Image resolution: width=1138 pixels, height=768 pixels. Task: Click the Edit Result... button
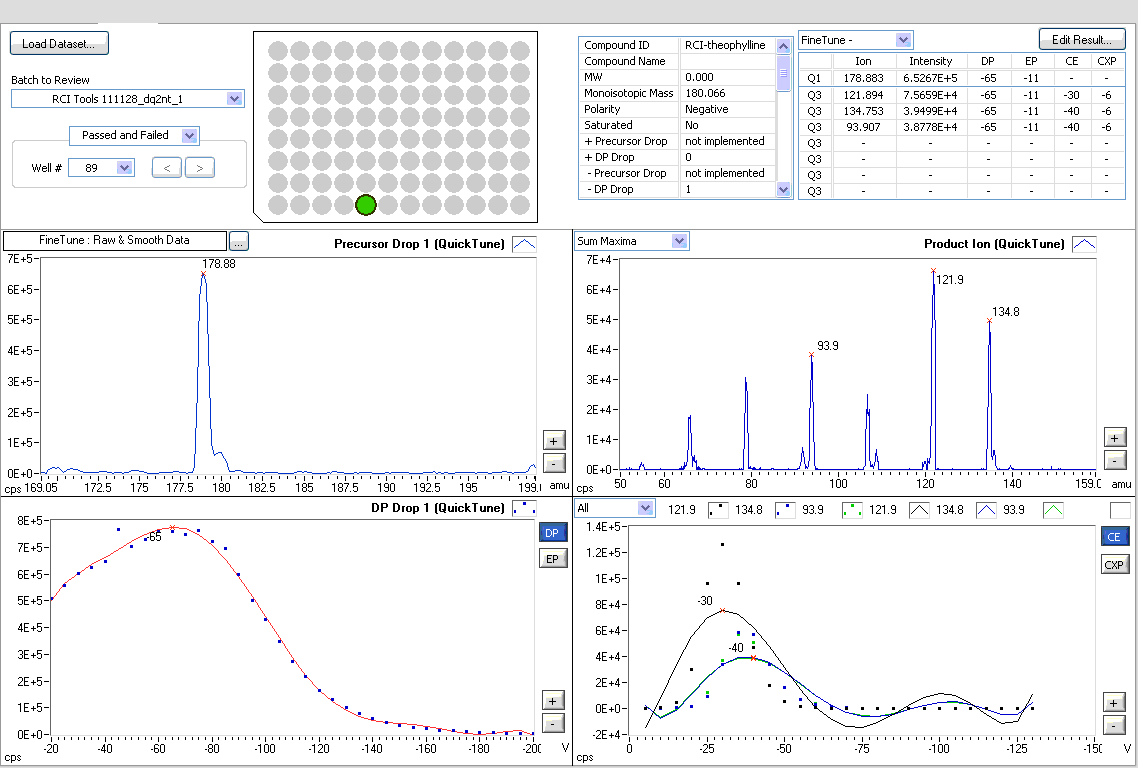[1081, 39]
